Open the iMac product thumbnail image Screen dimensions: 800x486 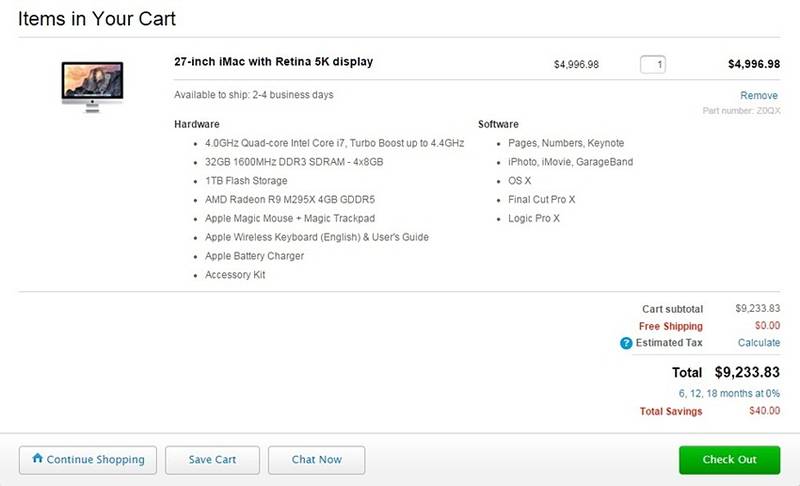[92, 86]
